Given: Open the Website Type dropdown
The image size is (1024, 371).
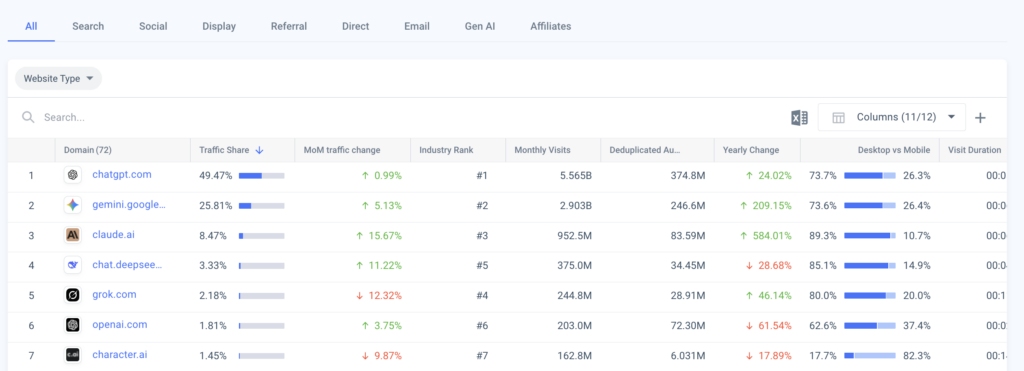Looking at the screenshot, I should pyautogui.click(x=58, y=78).
